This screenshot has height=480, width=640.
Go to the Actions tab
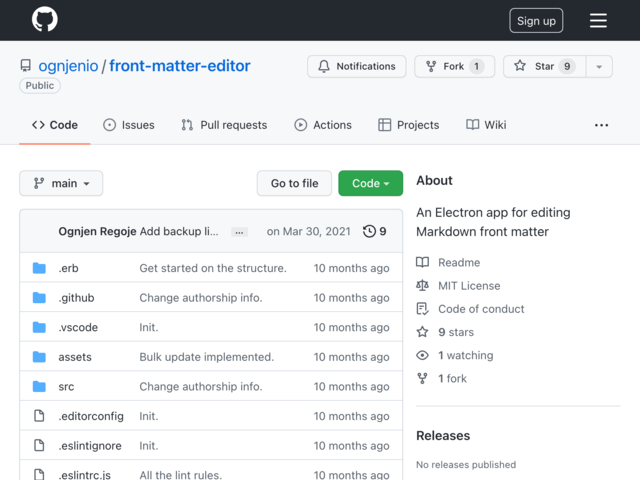point(323,125)
